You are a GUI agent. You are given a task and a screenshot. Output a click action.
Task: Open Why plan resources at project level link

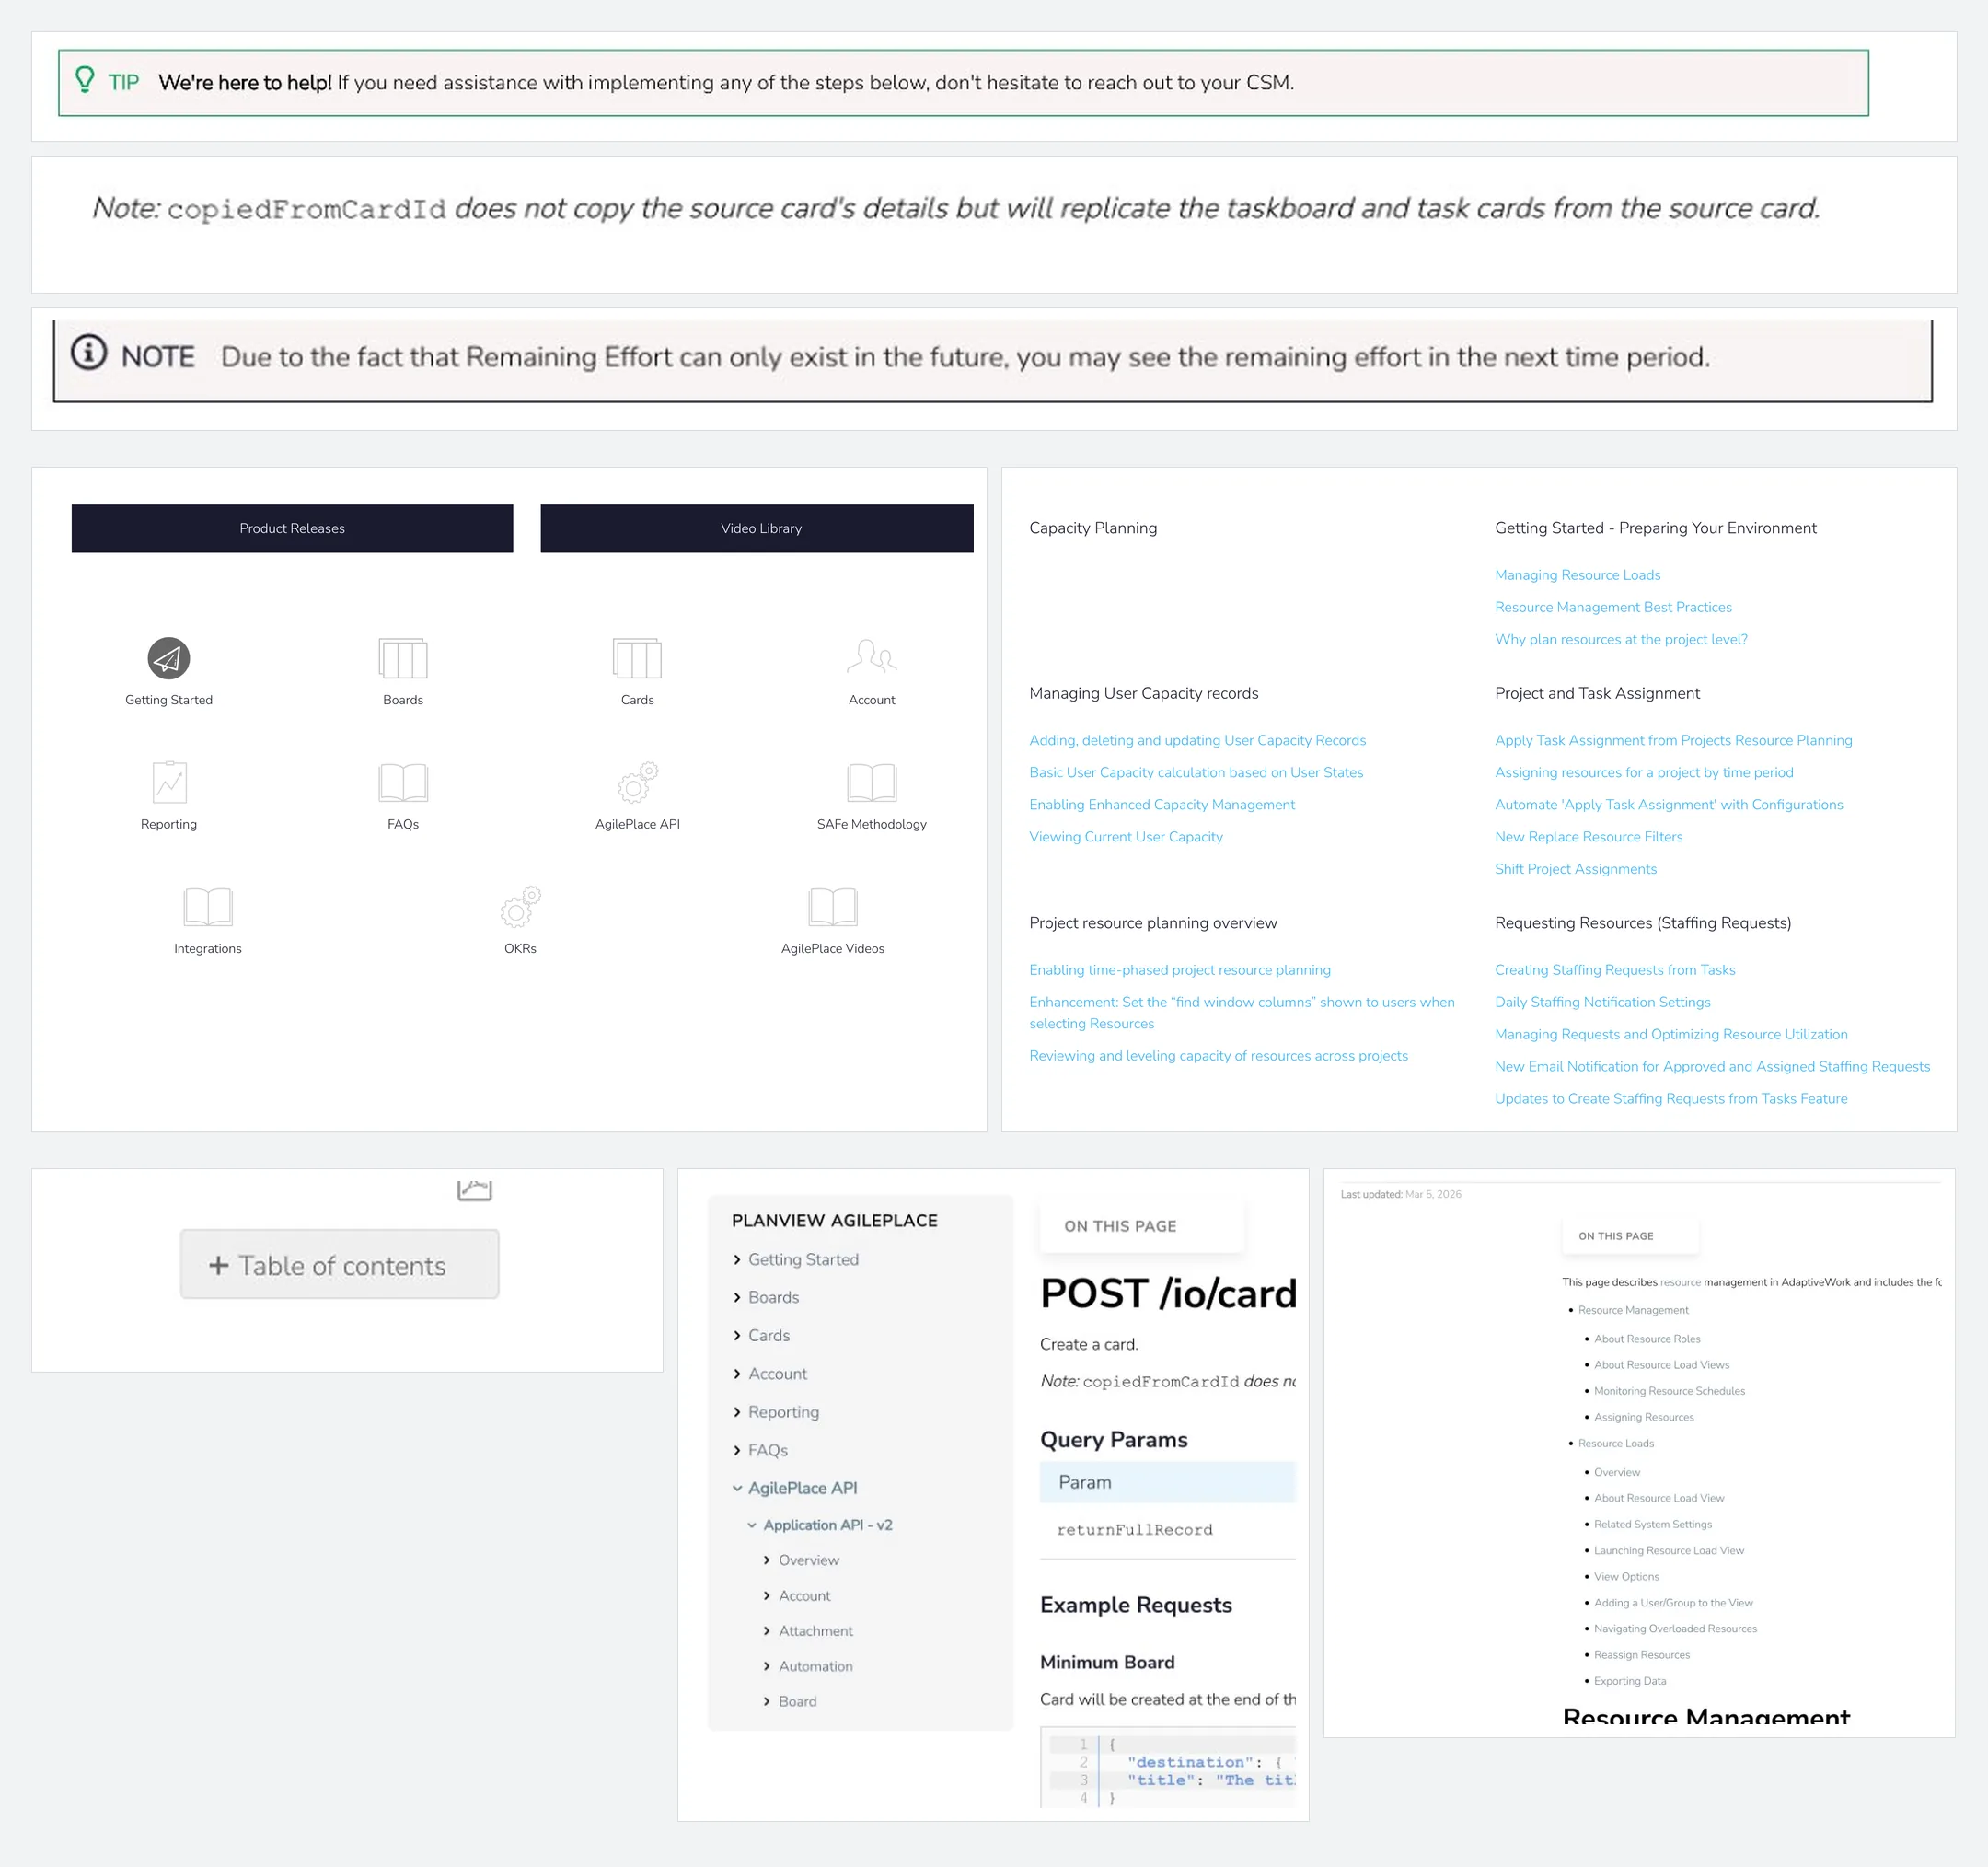click(x=1621, y=639)
